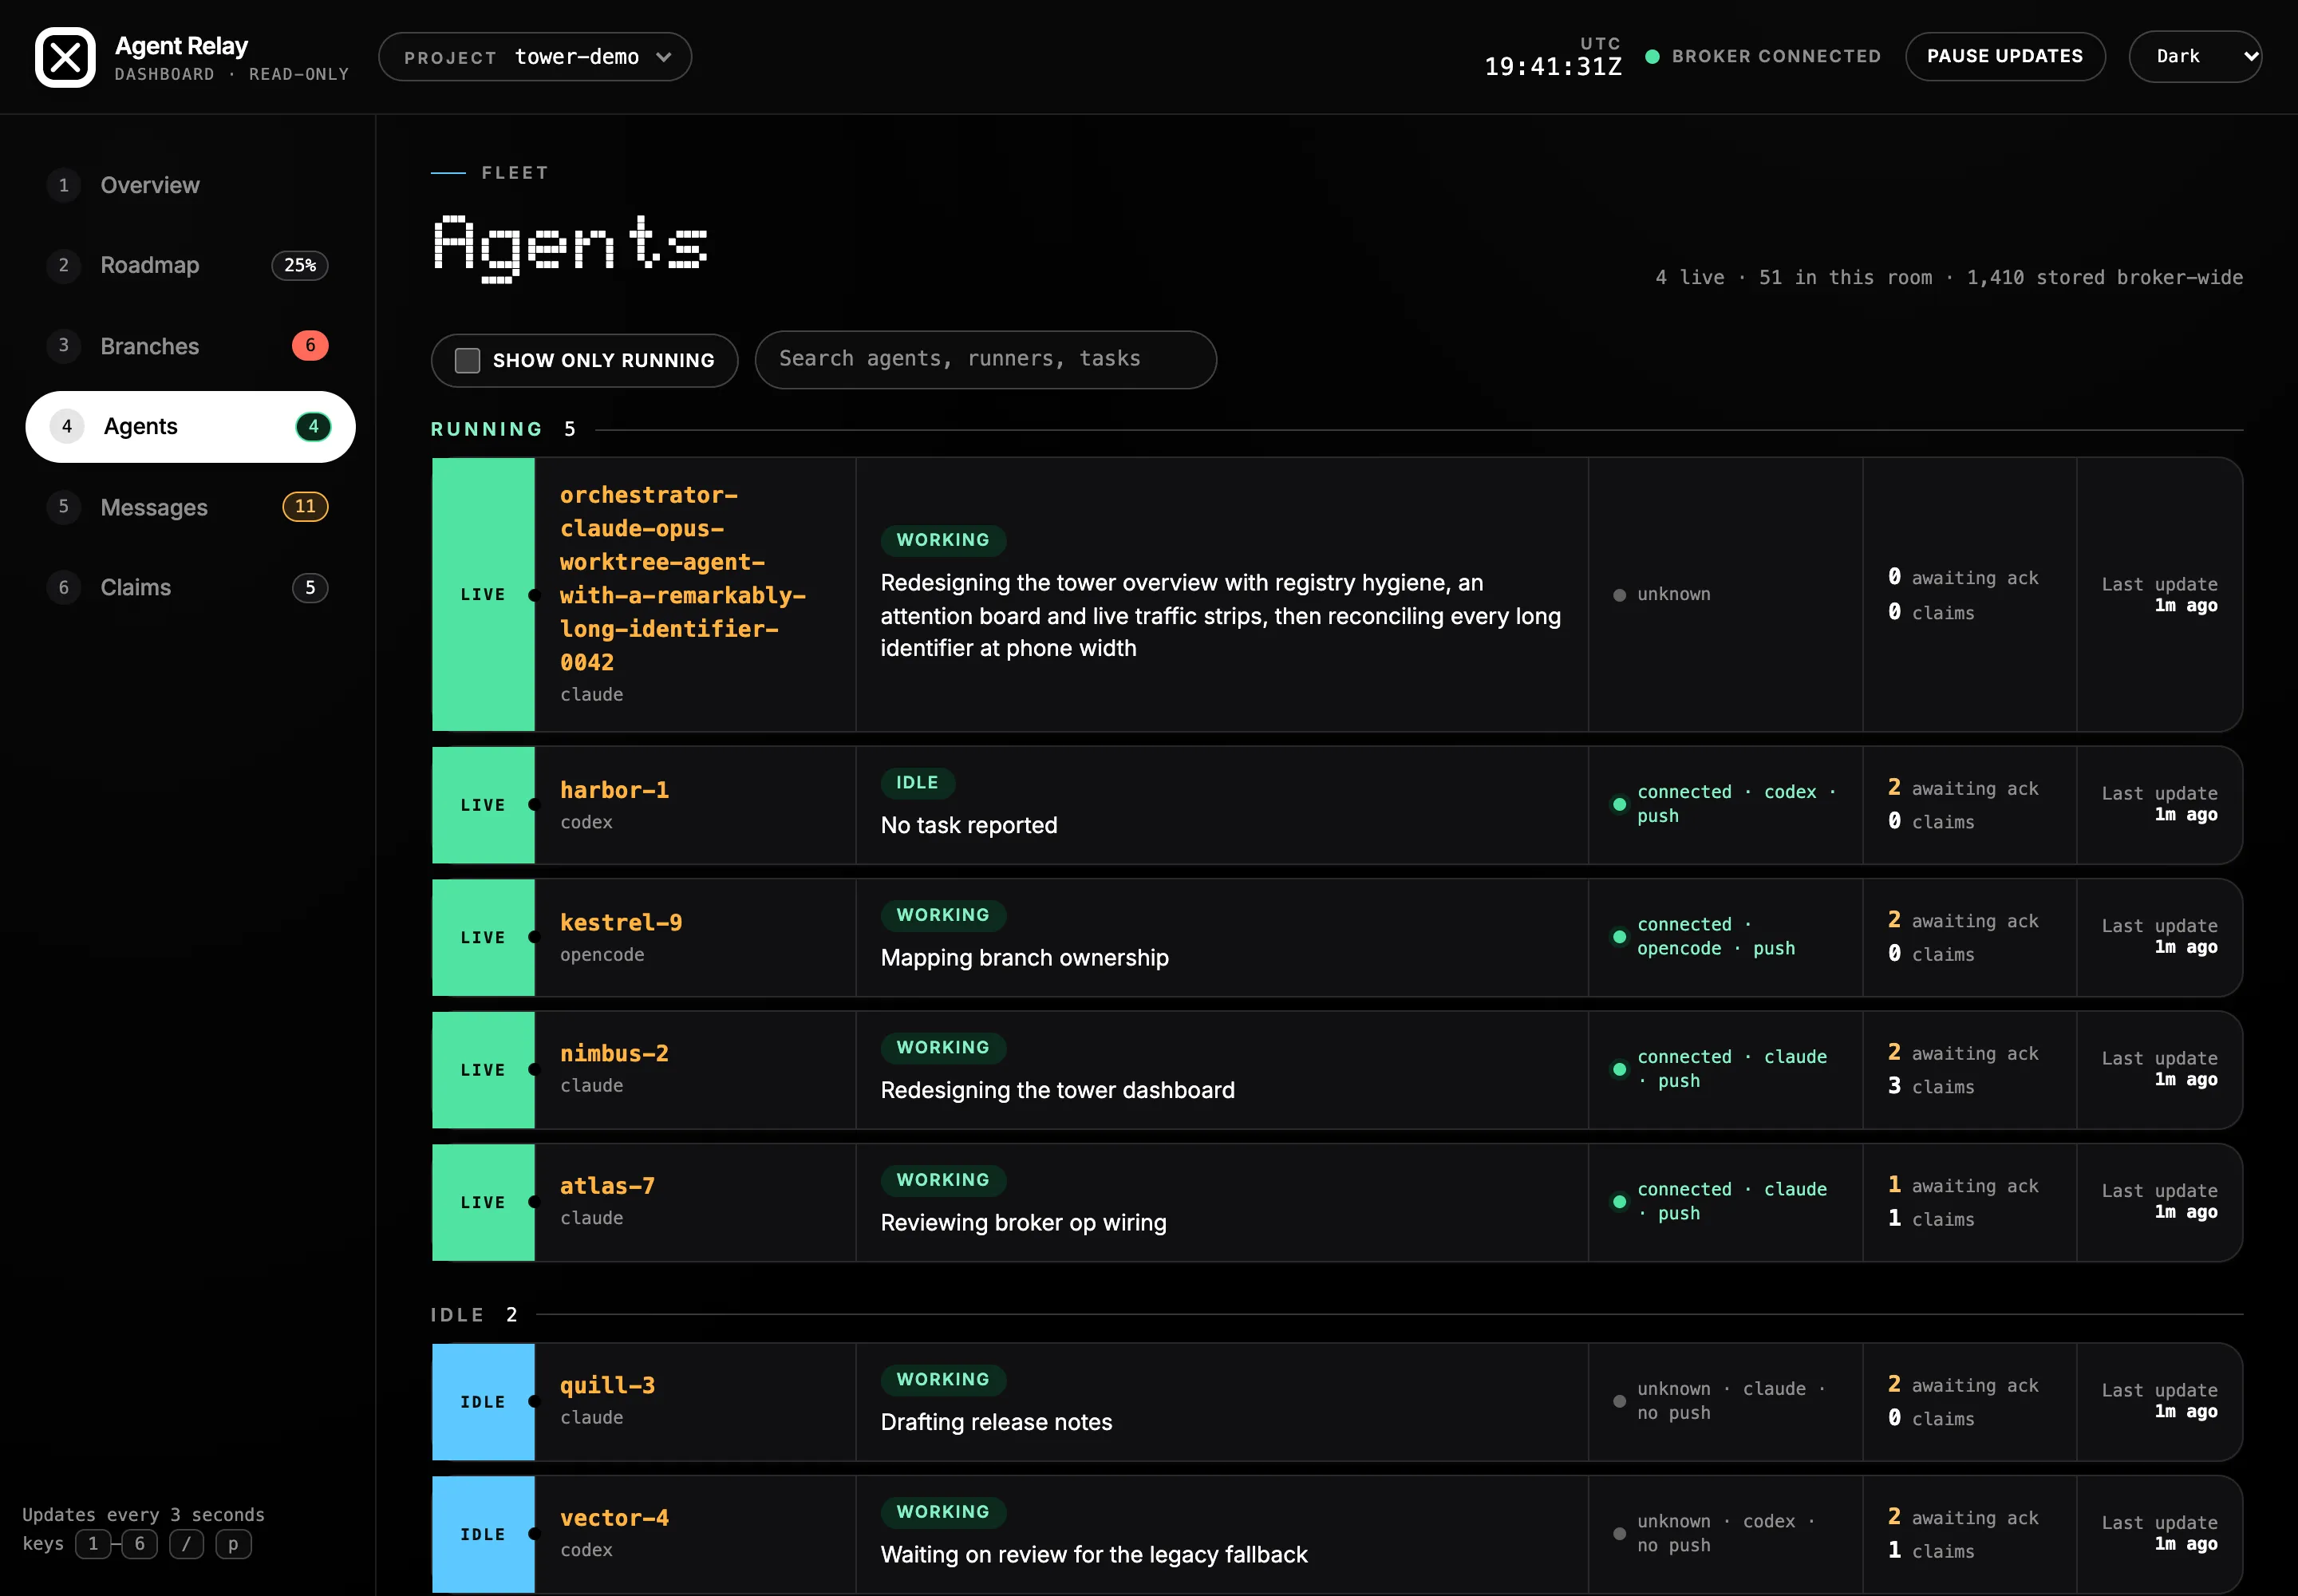
Task: Click the IDLE badge on harbor-1 row
Action: tap(917, 783)
